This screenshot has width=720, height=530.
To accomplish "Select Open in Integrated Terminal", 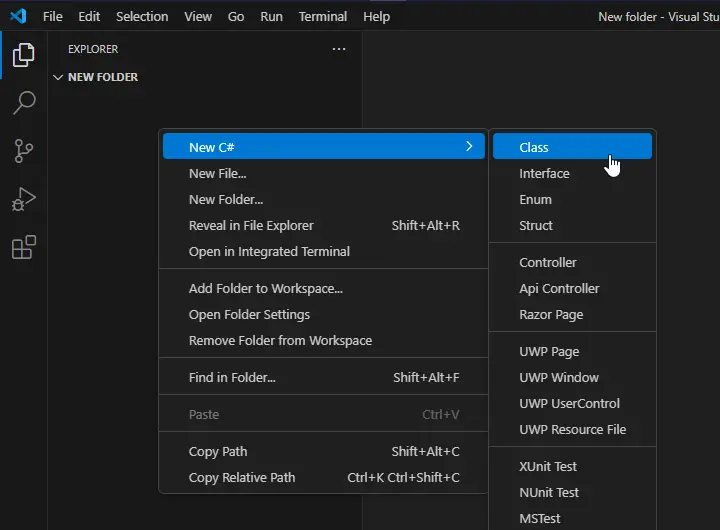I will coord(269,251).
